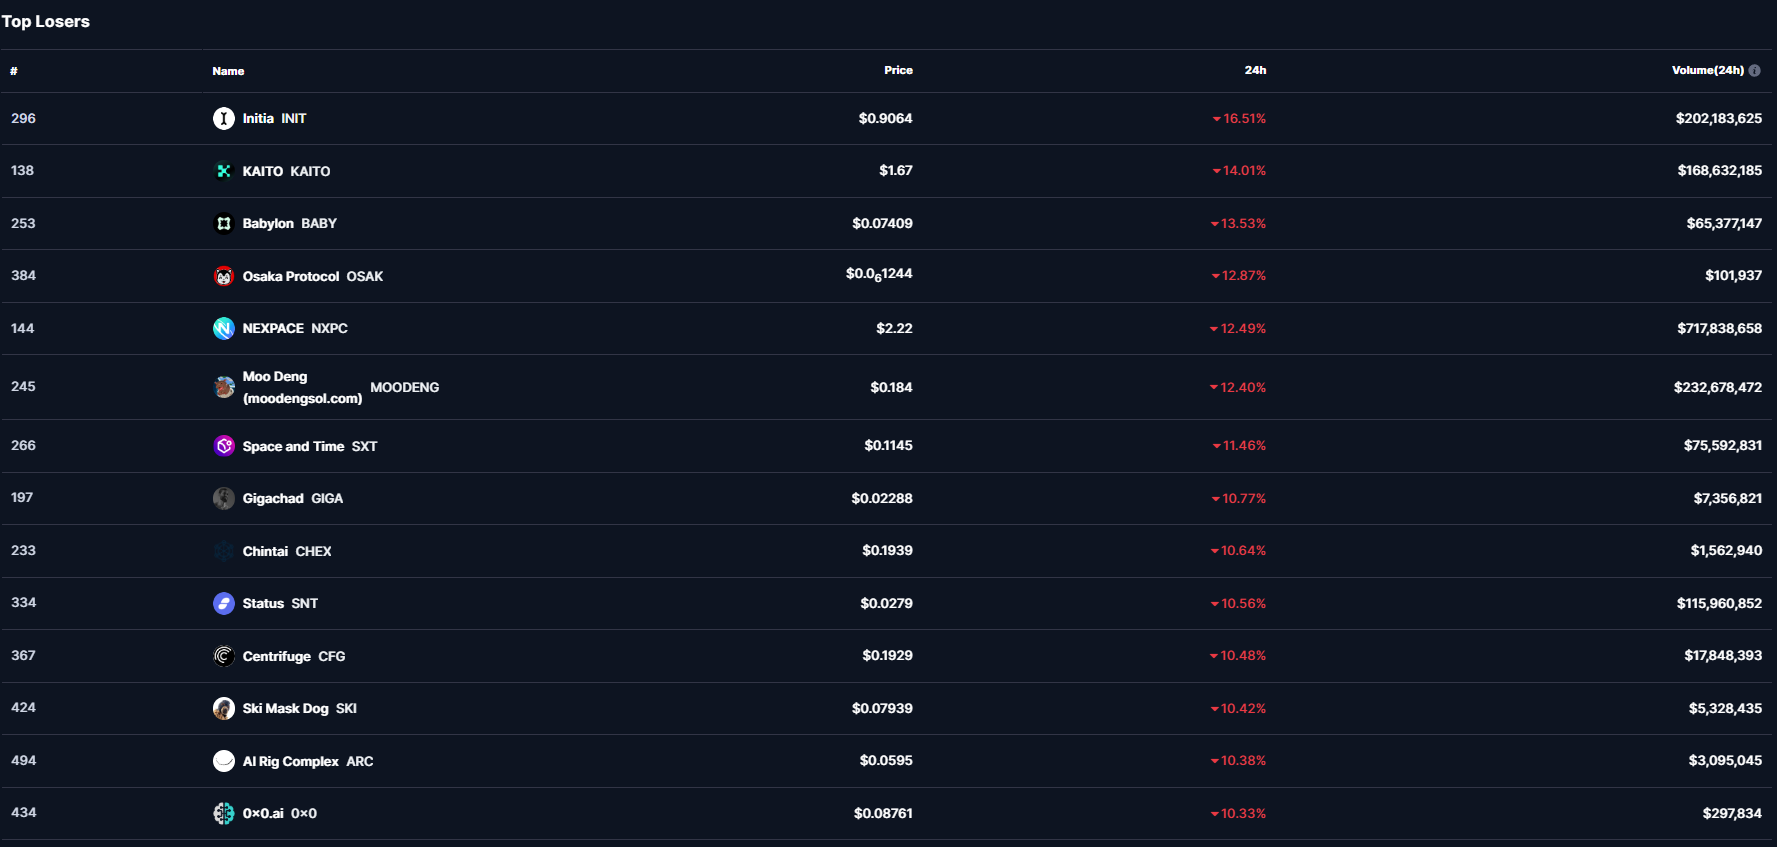
Task: Sort by the Name column header
Action: click(x=228, y=71)
